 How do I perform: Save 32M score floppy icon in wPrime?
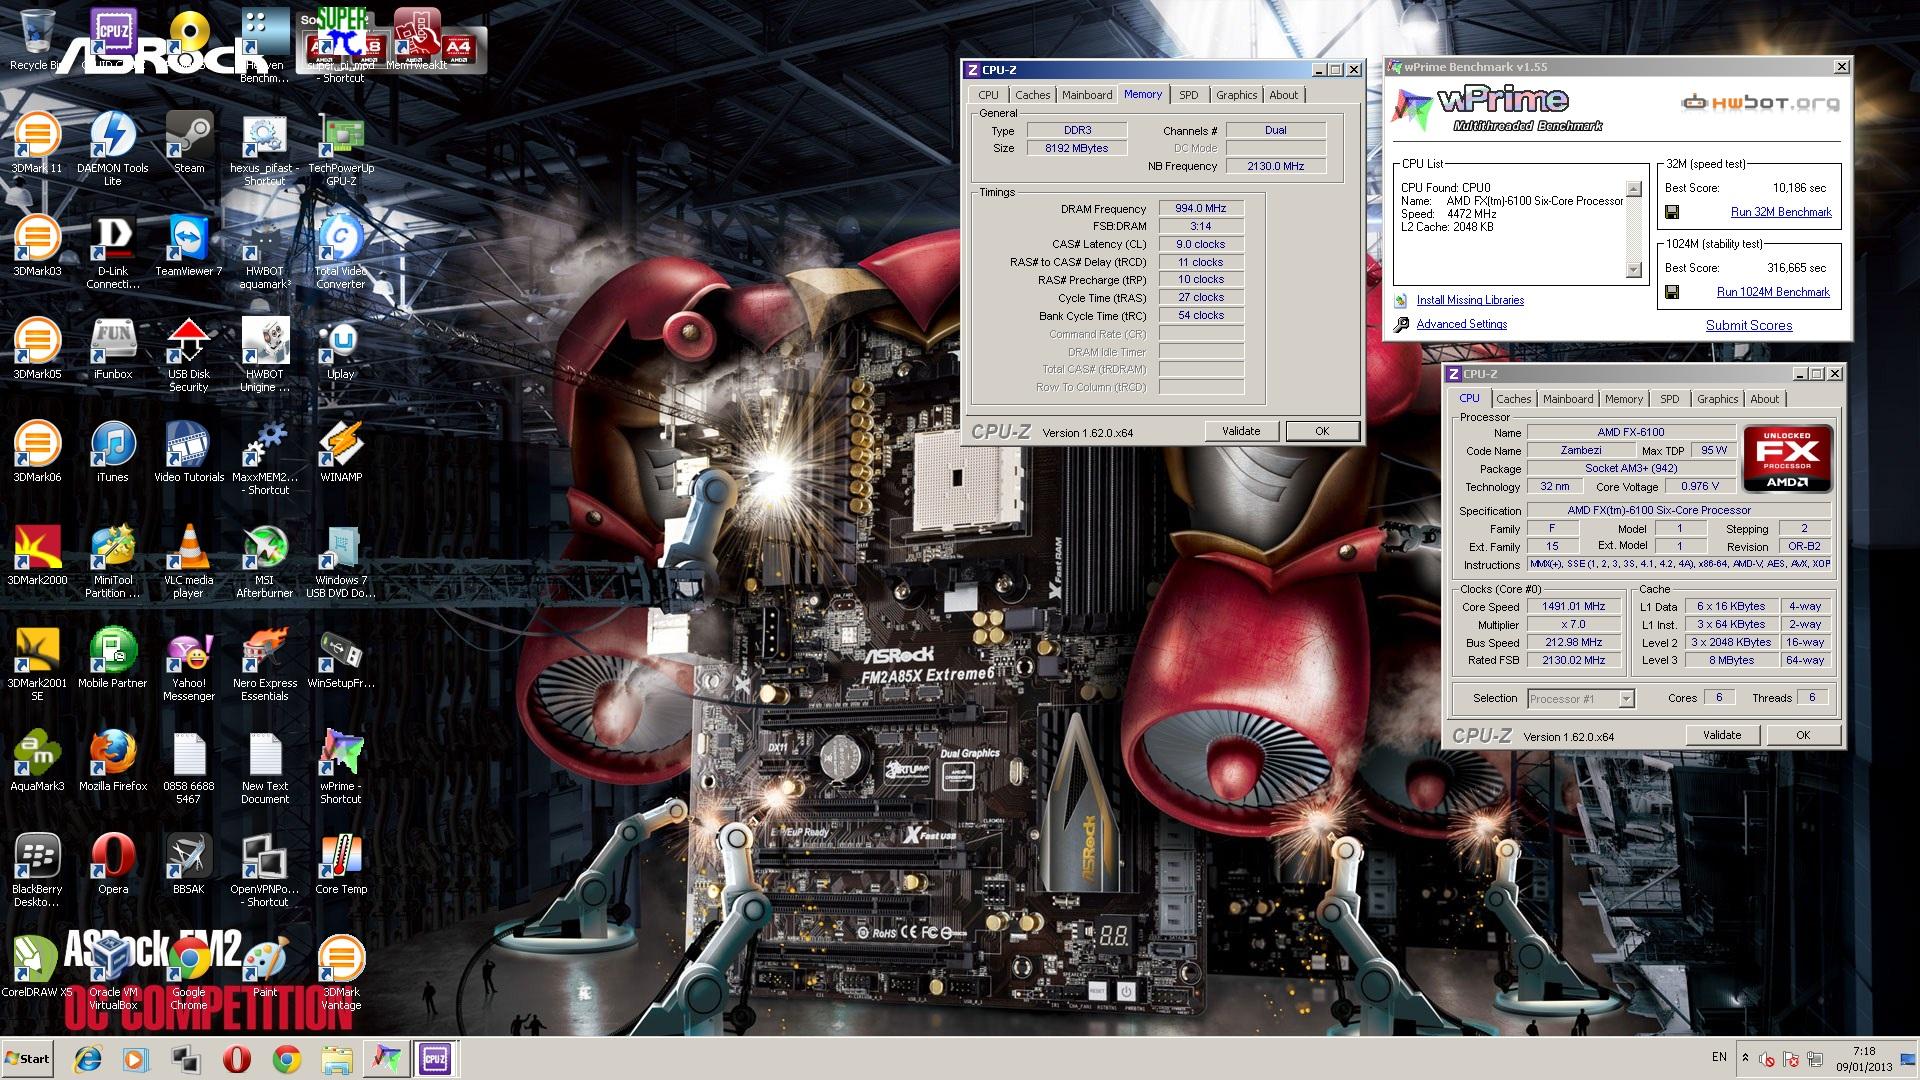pyautogui.click(x=1671, y=212)
